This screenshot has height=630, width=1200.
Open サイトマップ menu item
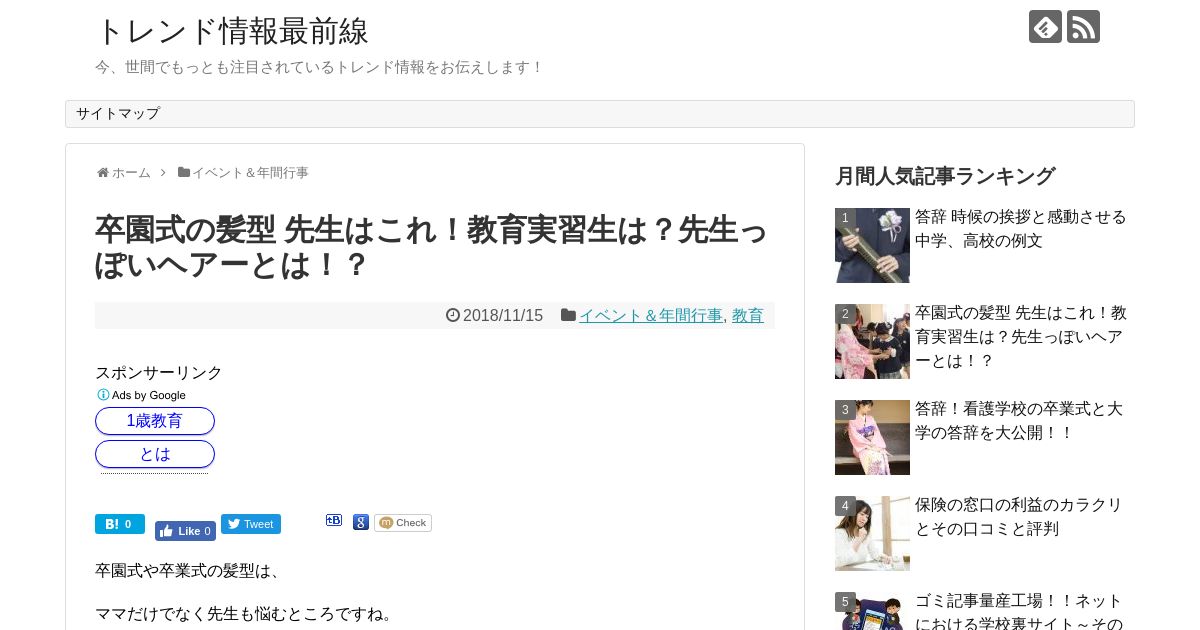(118, 114)
